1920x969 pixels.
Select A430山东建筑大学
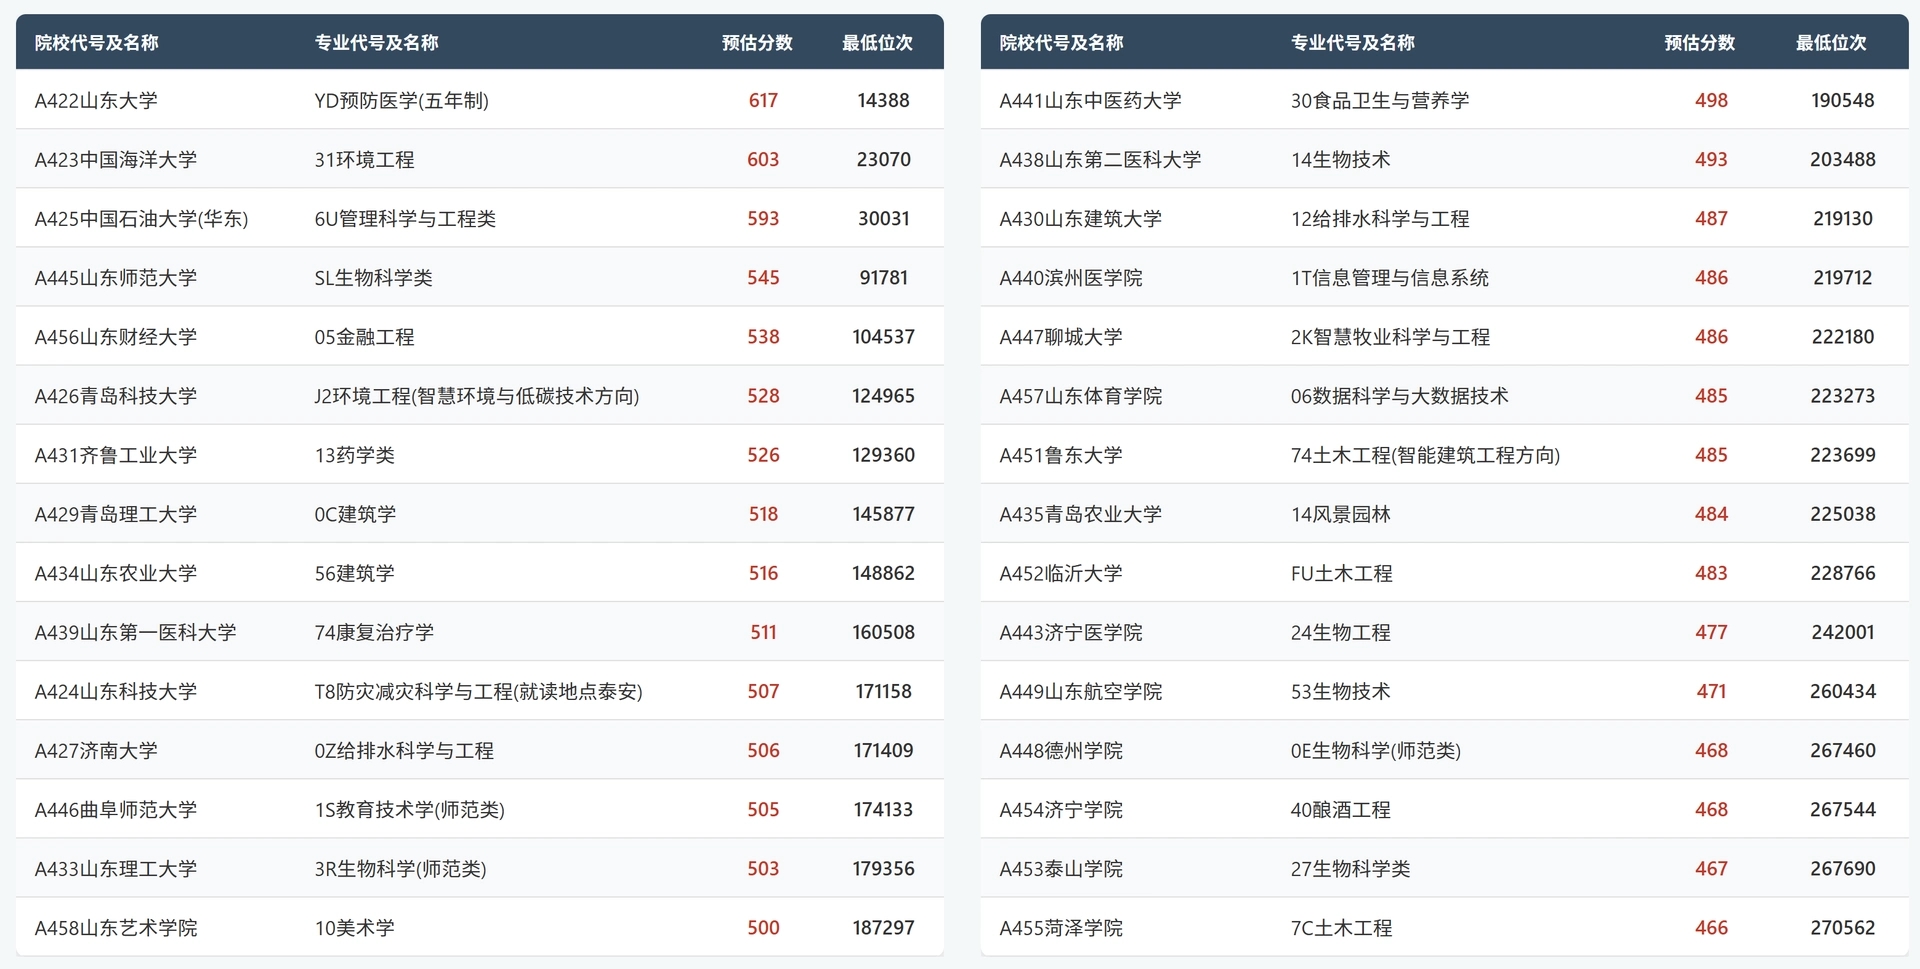1080,218
